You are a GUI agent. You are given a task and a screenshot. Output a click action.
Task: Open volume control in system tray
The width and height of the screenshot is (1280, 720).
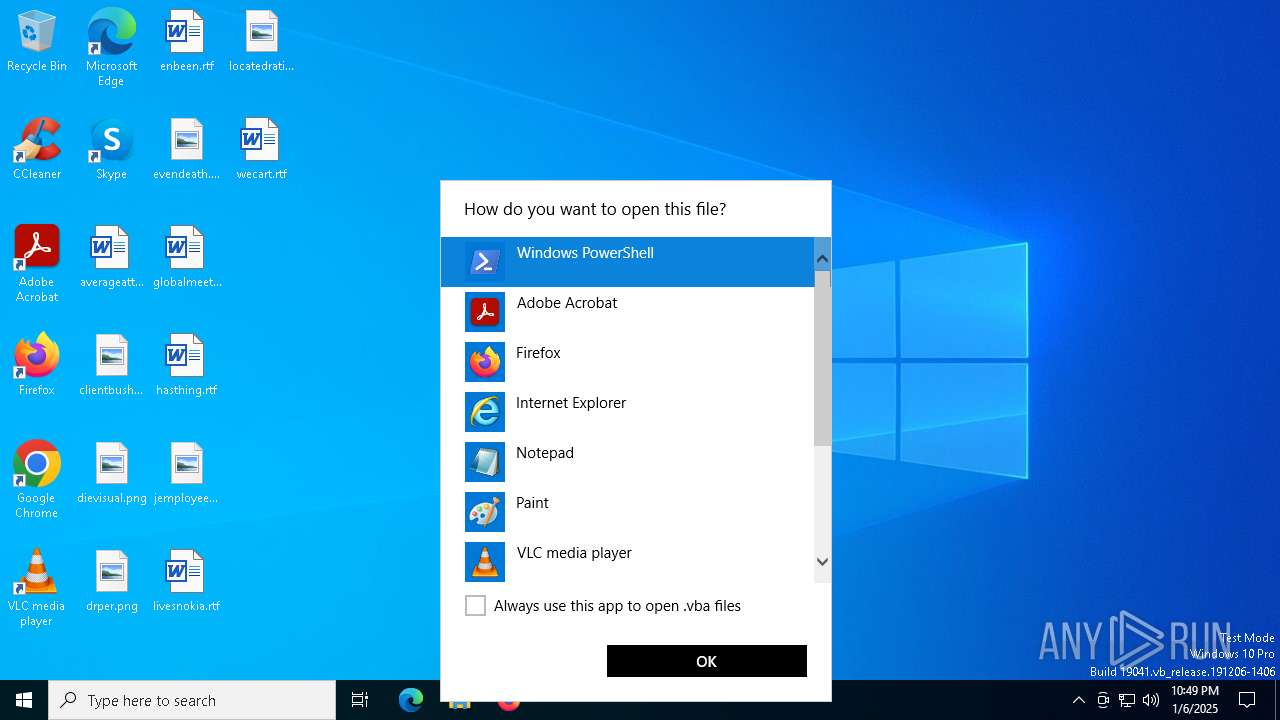1151,700
